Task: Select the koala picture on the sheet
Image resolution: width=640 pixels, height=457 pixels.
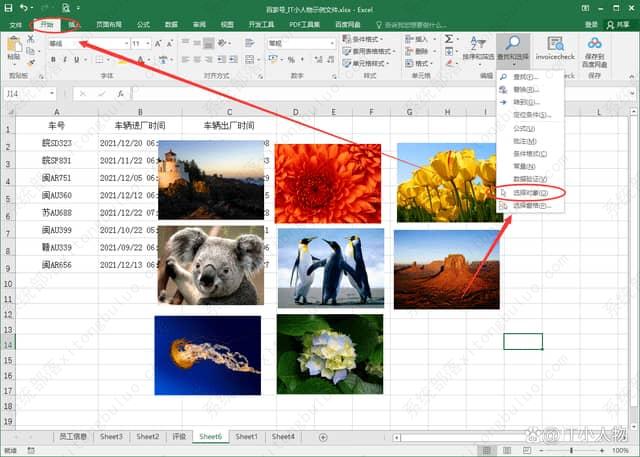Action: [211, 264]
